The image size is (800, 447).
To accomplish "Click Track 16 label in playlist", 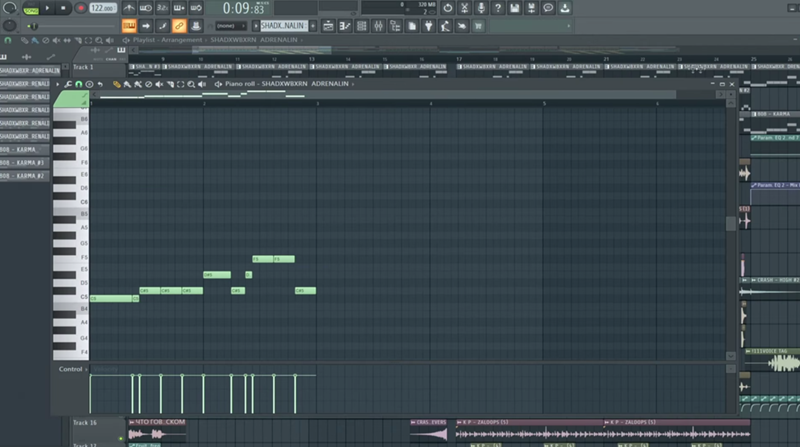I will coord(85,423).
